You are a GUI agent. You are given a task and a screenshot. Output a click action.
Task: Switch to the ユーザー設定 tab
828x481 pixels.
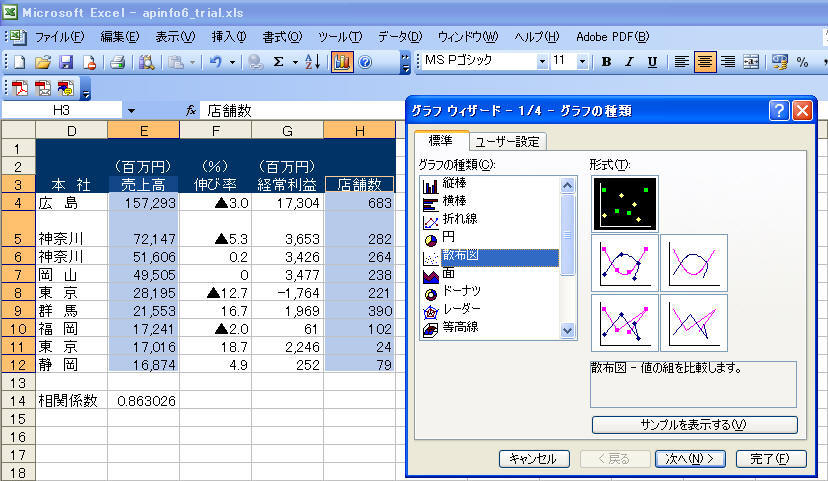tap(509, 141)
